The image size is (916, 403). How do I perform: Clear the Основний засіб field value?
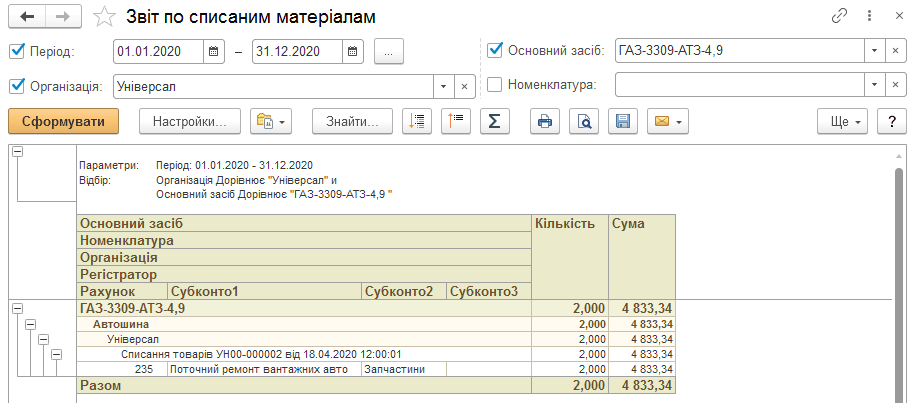896,50
